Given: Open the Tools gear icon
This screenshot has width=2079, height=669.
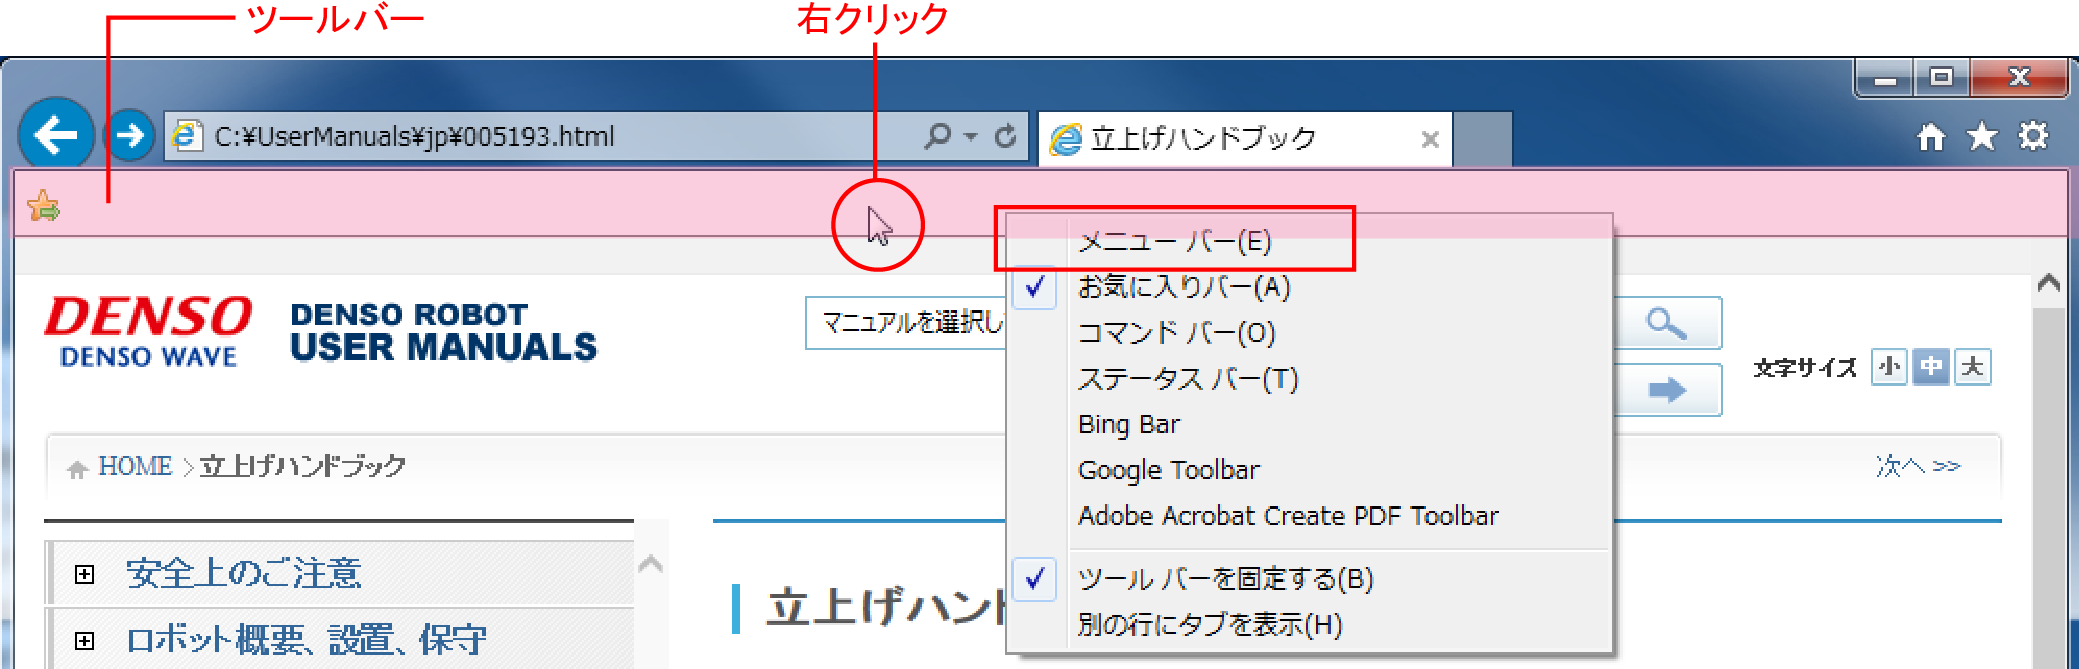Looking at the screenshot, I should tap(2033, 137).
